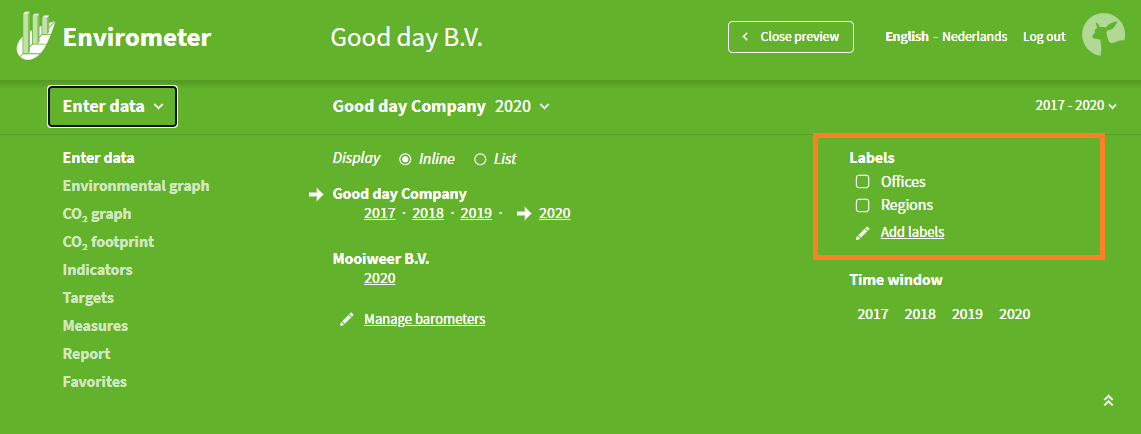Viewport: 1141px width, 434px height.
Task: Click the Envirometer logo icon
Action: click(35, 36)
